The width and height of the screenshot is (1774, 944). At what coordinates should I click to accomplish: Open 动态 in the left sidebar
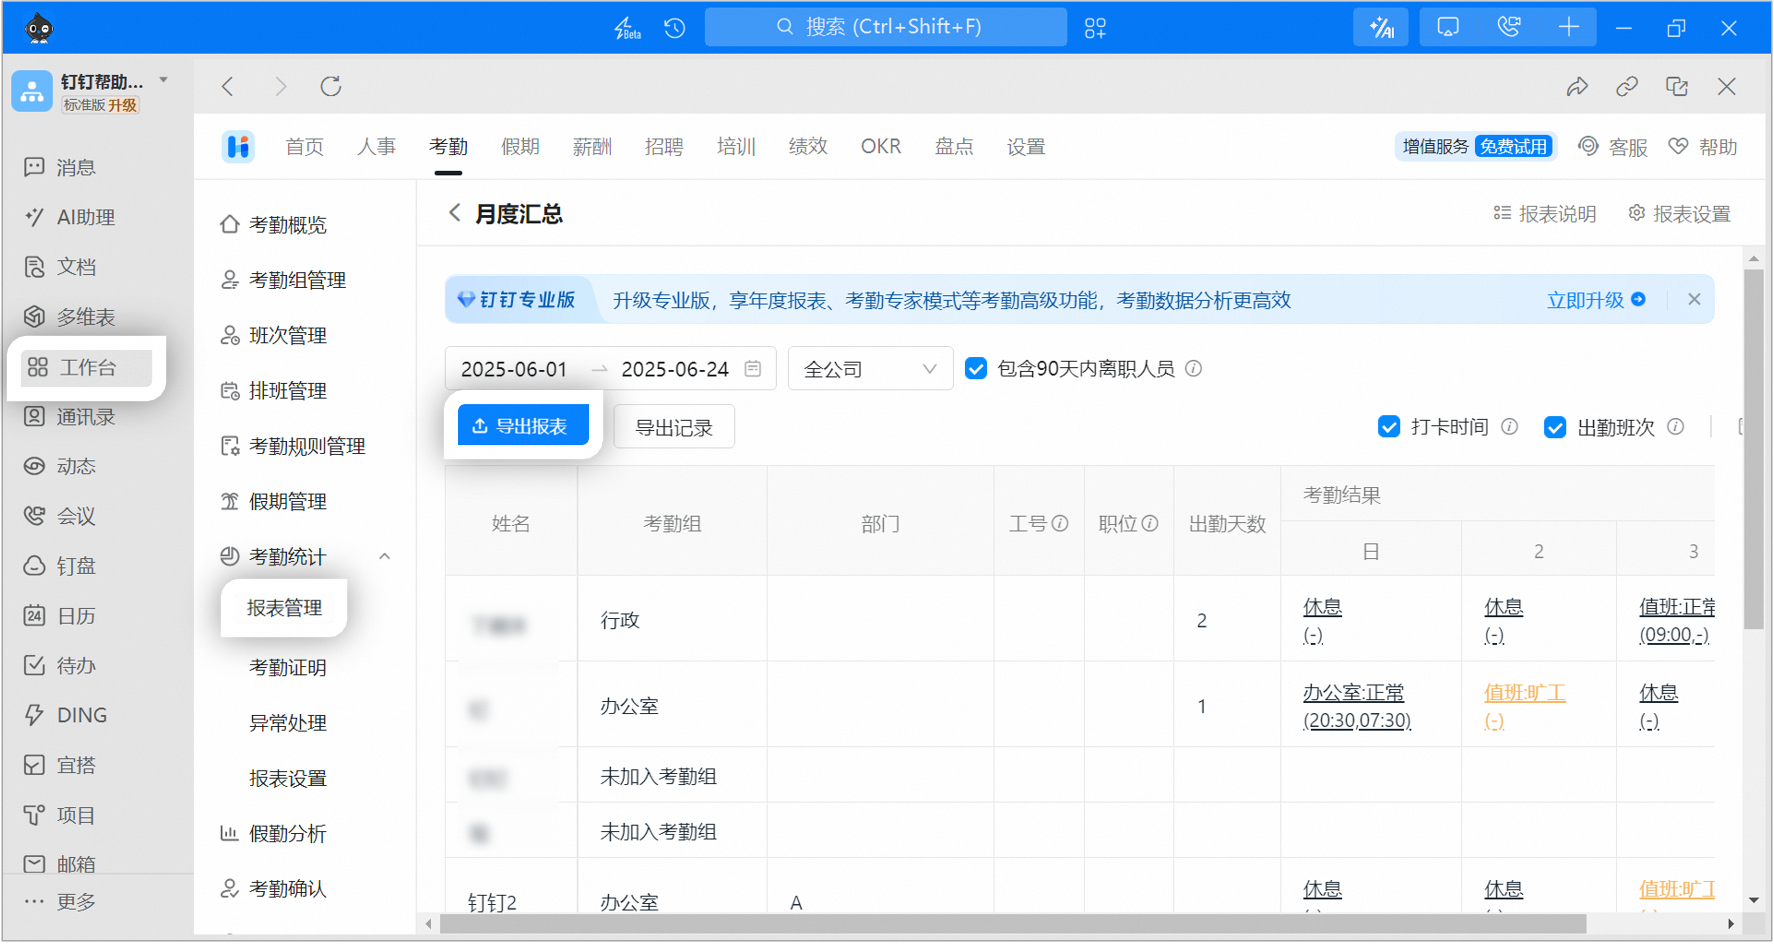(60, 467)
